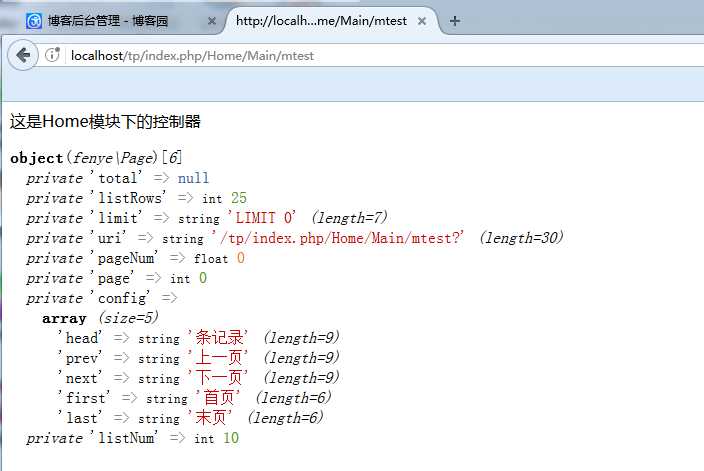The height and width of the screenshot is (471, 704).
Task: Click the 'last' key
Action: pos(80,418)
